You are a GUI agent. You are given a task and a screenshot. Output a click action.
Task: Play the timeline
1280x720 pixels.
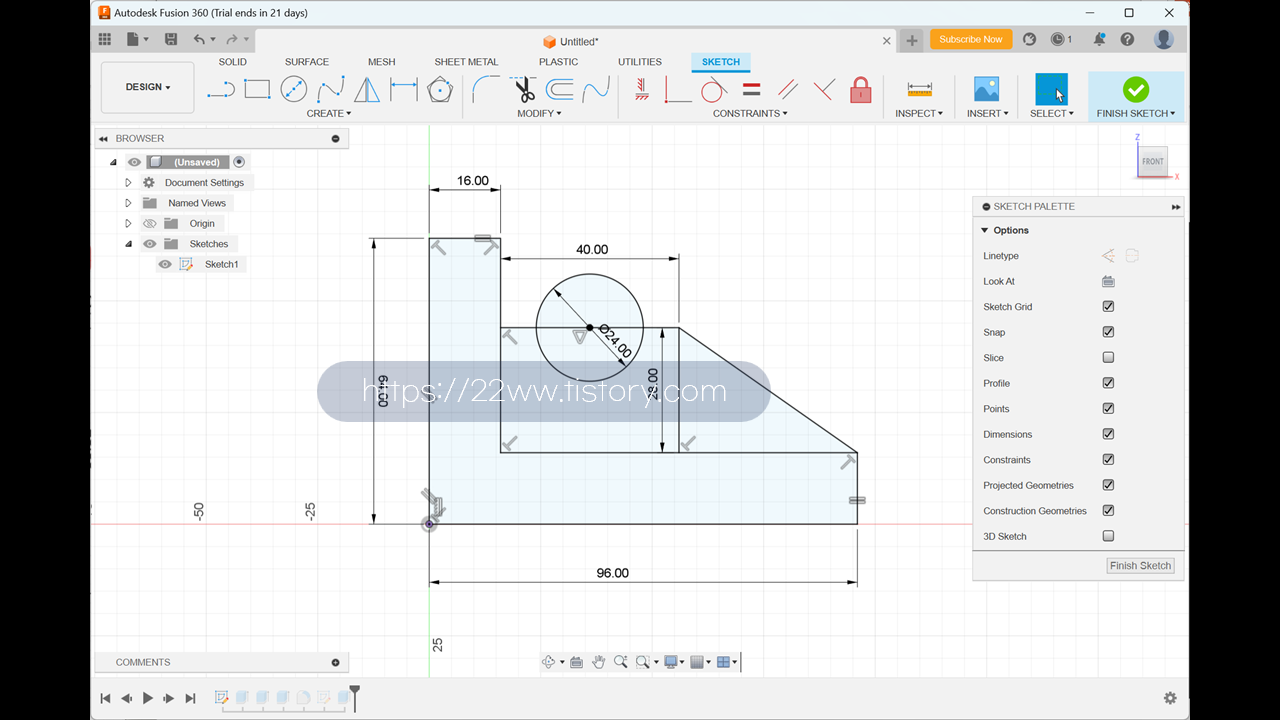pyautogui.click(x=148, y=698)
